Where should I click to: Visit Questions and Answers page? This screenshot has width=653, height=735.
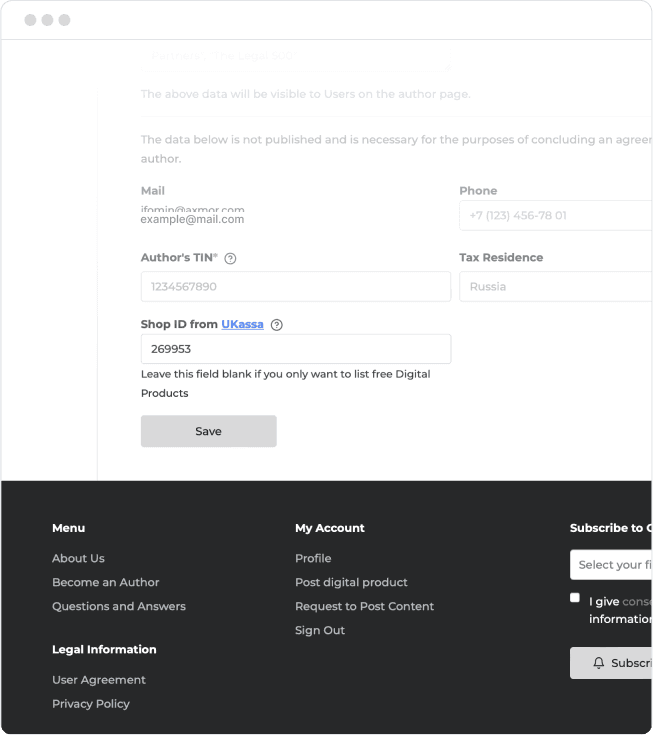pos(118,606)
